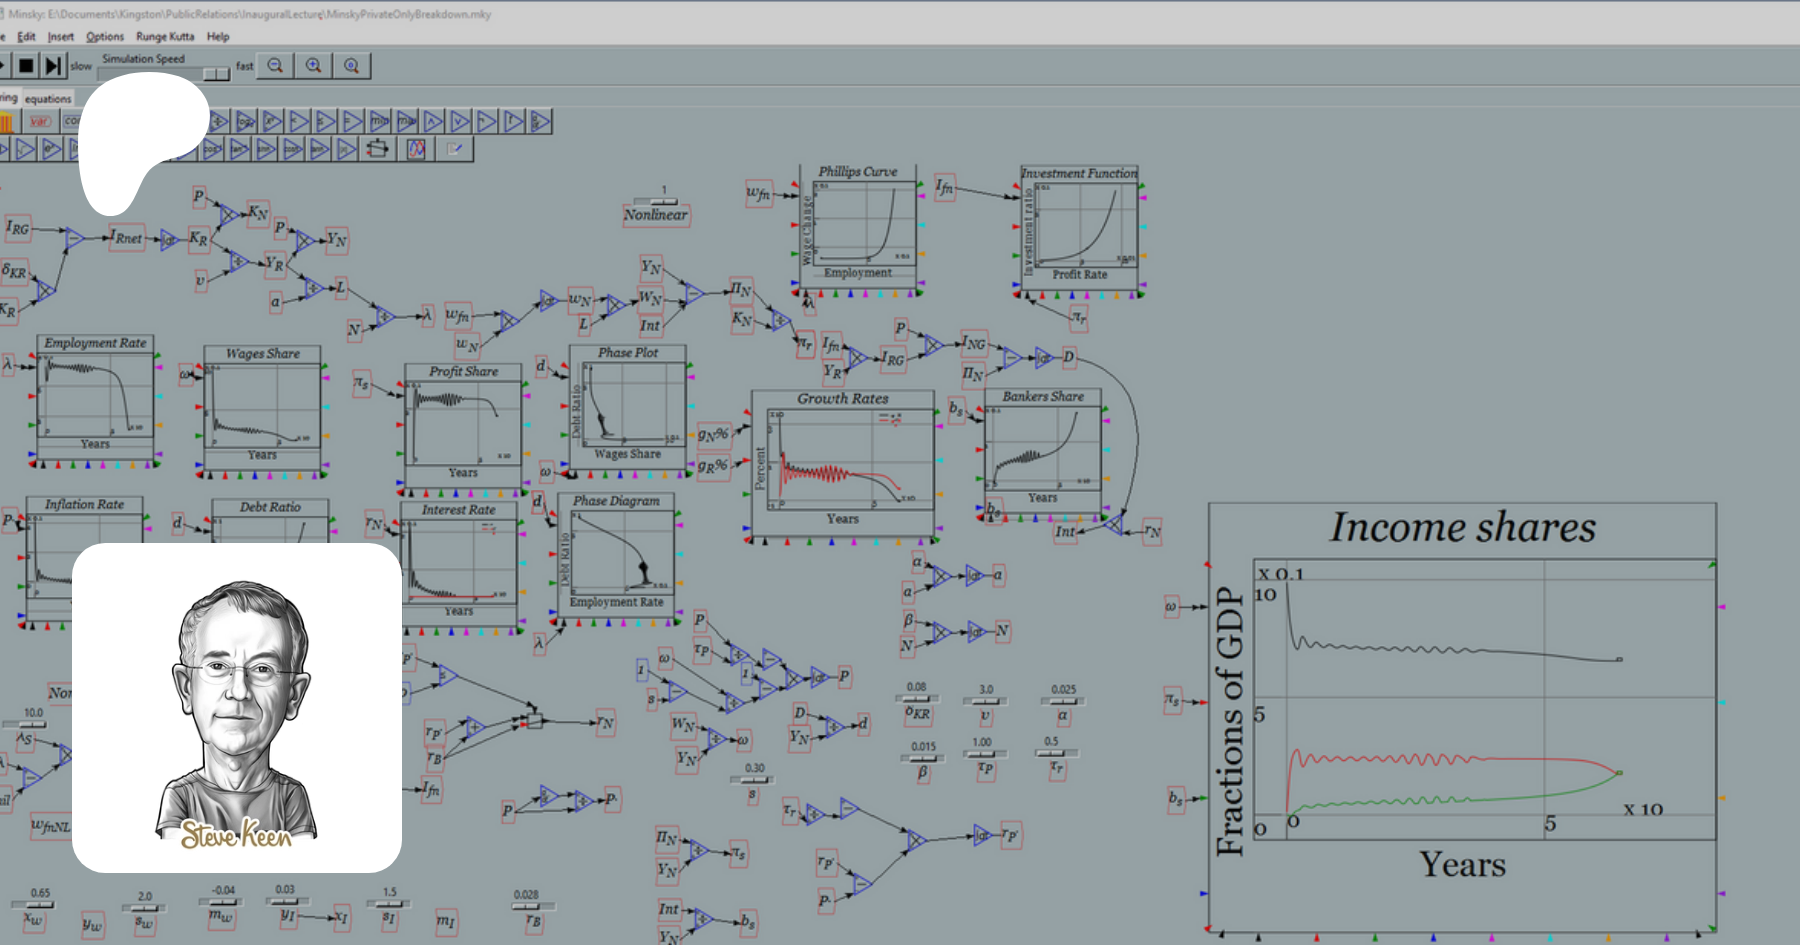
Task: Pick the max operation icon
Action: click(x=406, y=122)
